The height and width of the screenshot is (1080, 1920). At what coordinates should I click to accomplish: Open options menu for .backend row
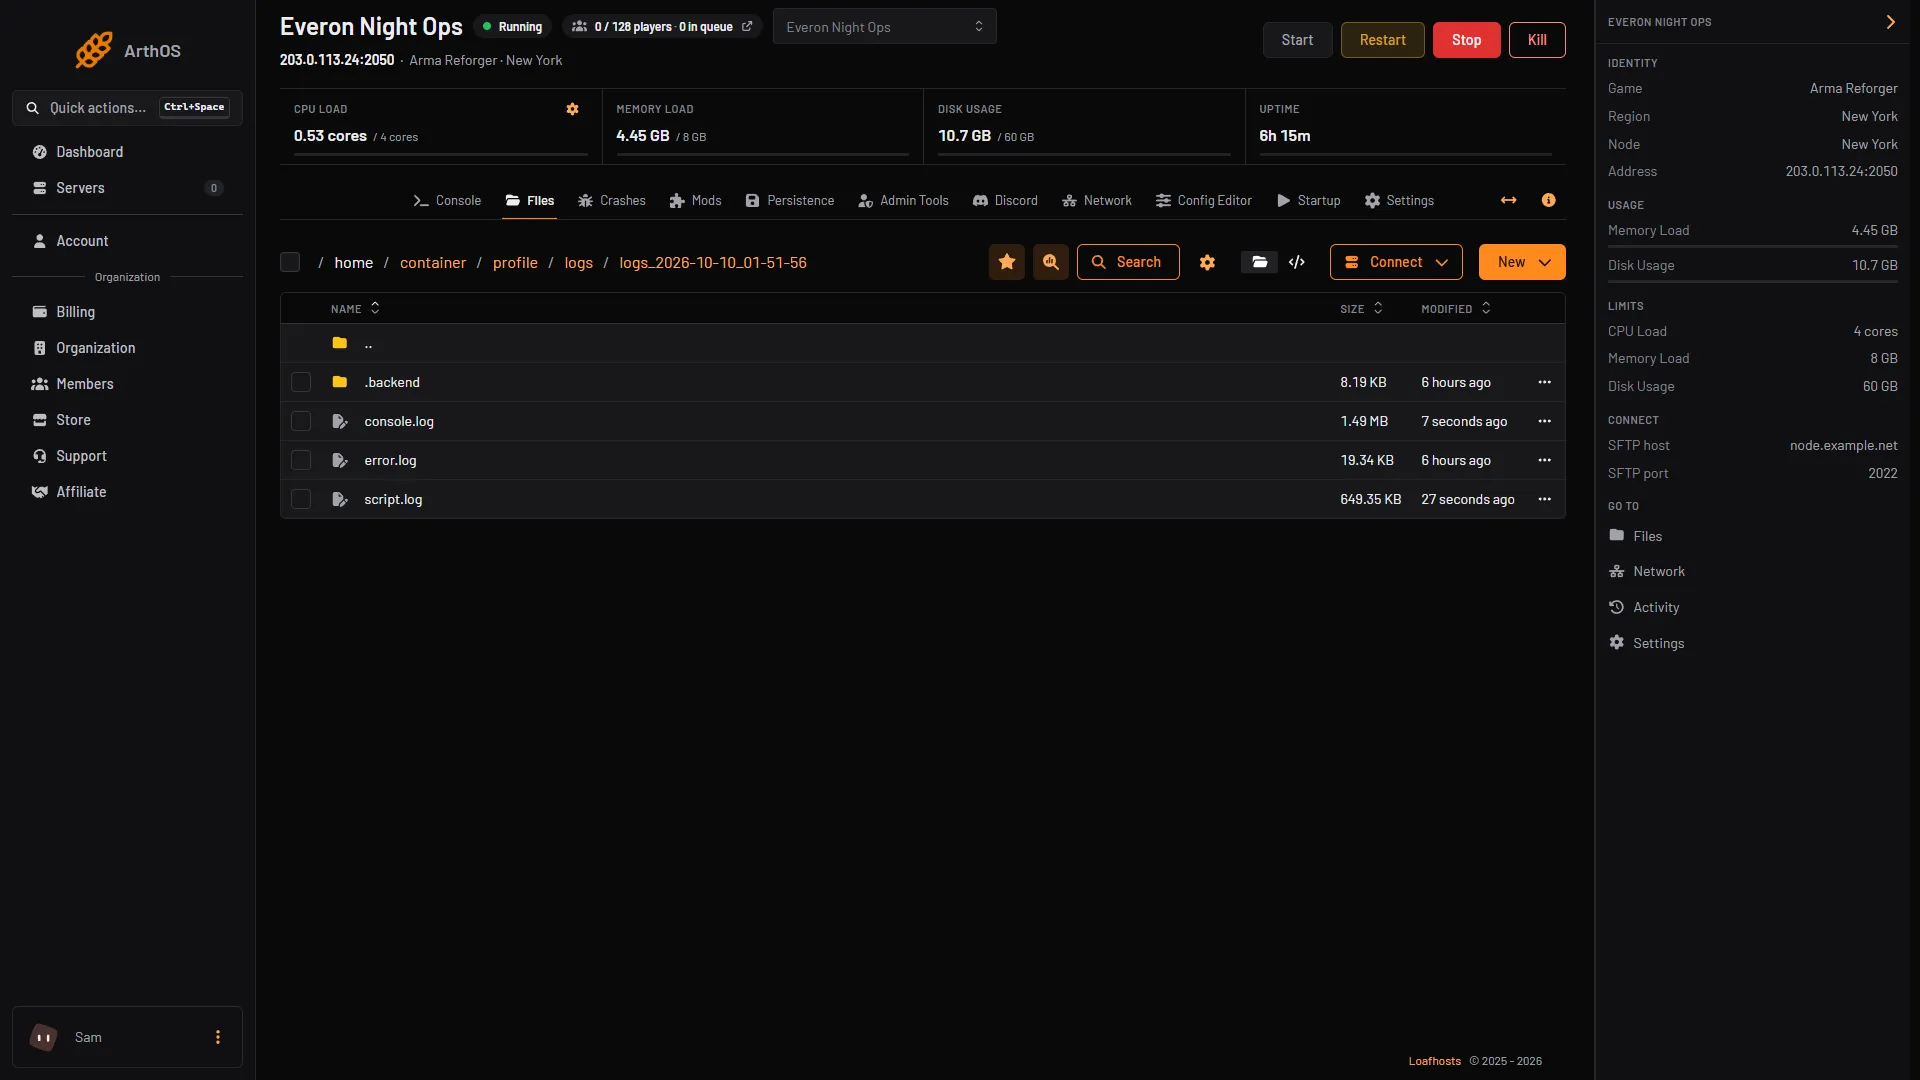[x=1545, y=382]
